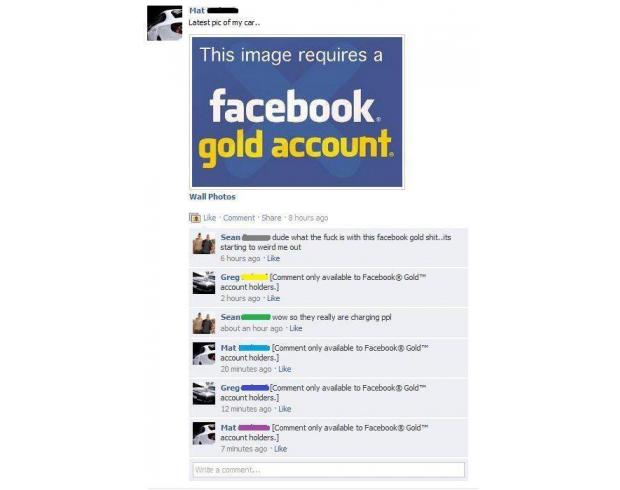This screenshot has width=620, height=490.
Task: Like Mat's car post
Action: click(210, 218)
